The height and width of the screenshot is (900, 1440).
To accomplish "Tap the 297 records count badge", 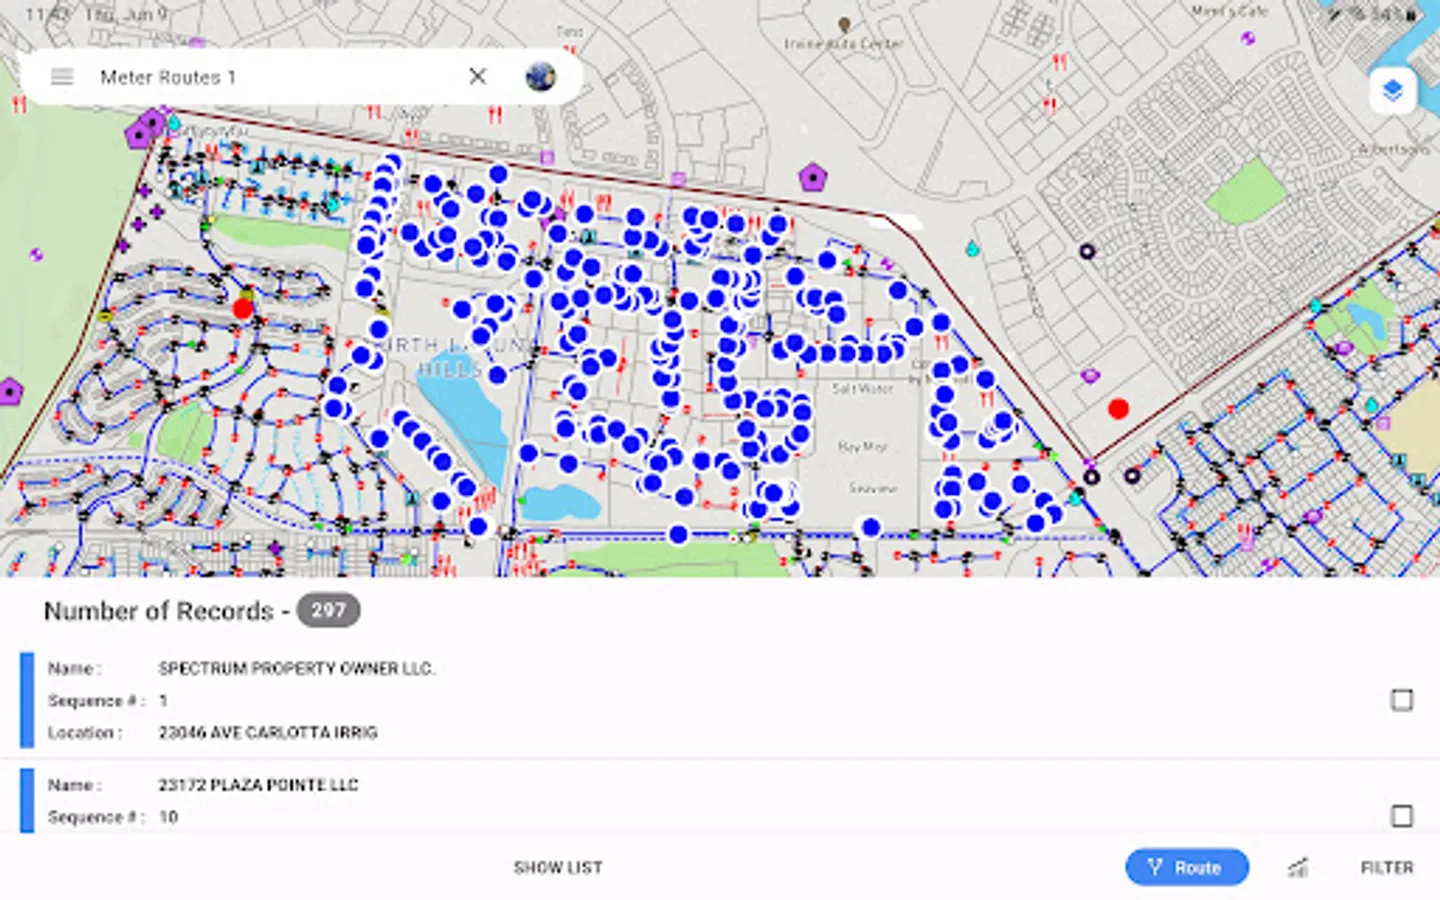I will click(328, 610).
